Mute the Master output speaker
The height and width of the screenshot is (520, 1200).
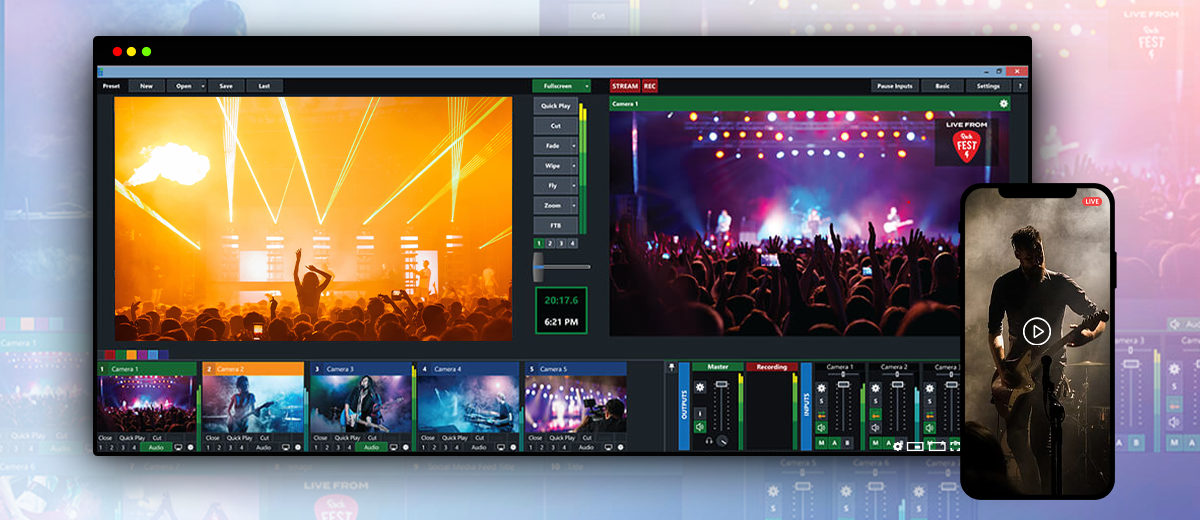(x=700, y=427)
